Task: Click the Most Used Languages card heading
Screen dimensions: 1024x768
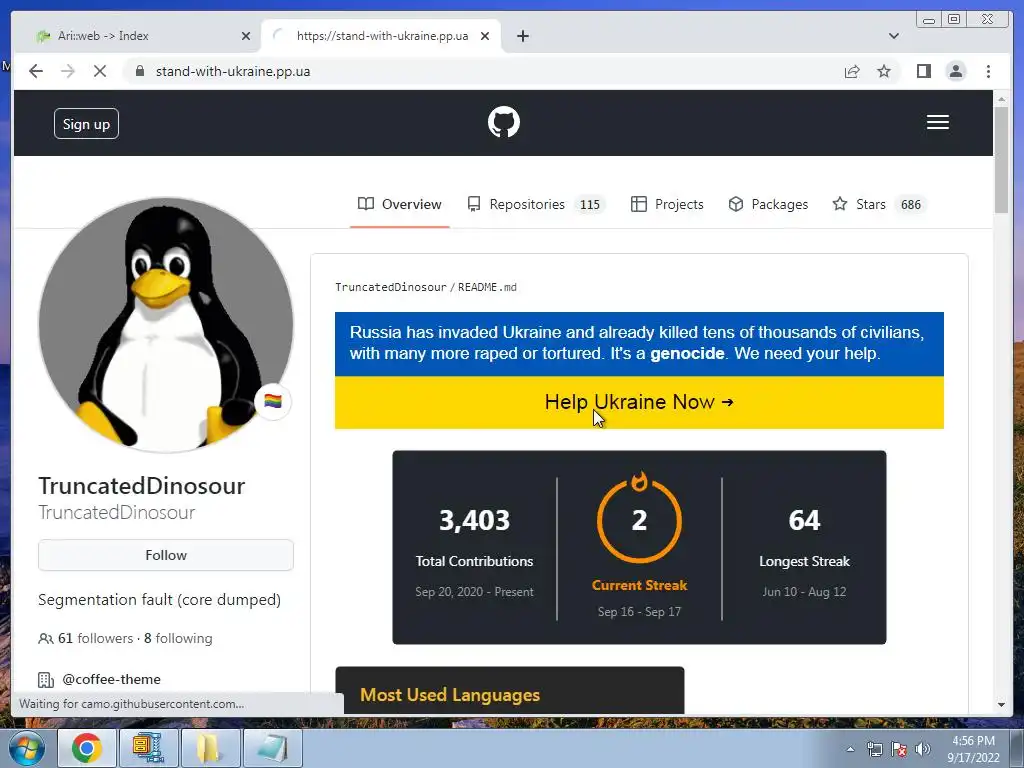Action: (x=450, y=695)
